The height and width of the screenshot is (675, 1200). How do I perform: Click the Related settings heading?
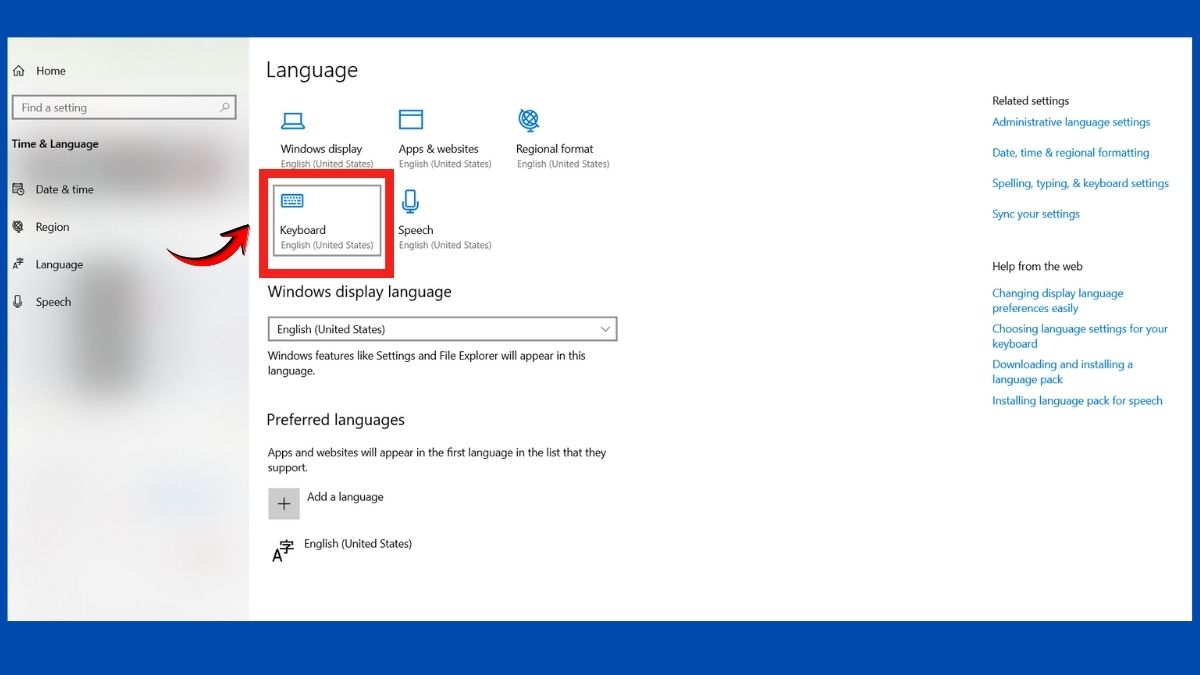[x=1030, y=101]
